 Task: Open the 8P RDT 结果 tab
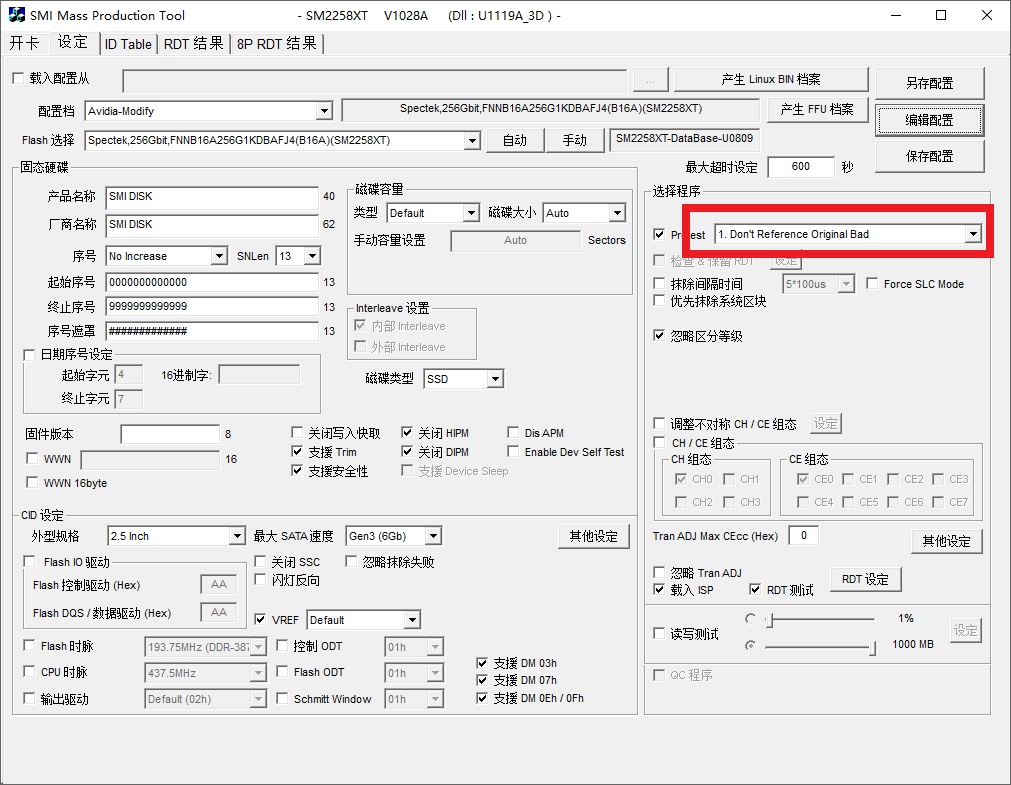point(277,44)
